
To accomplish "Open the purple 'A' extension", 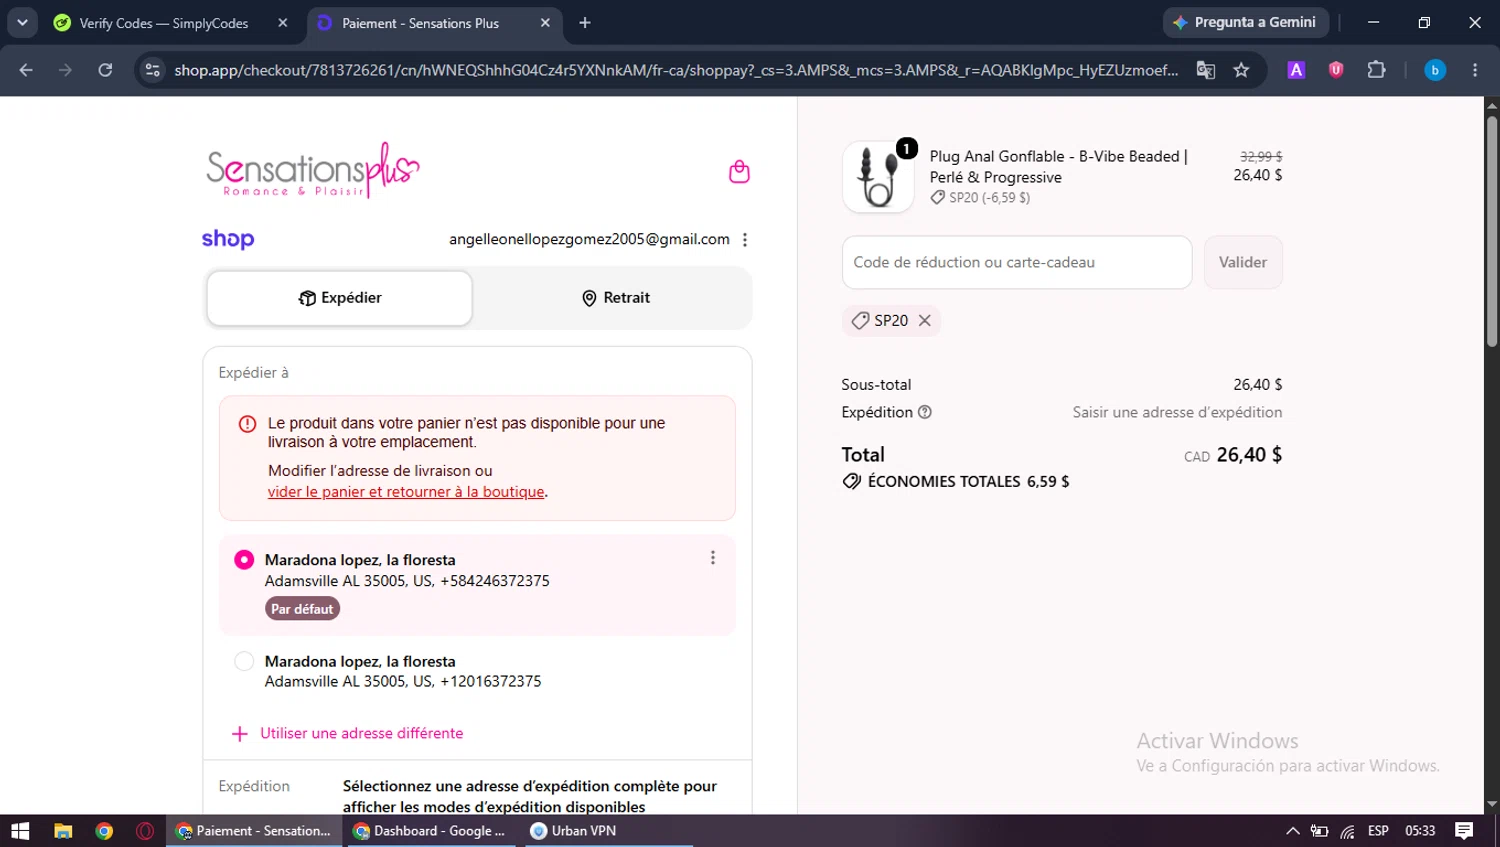I will (x=1296, y=70).
